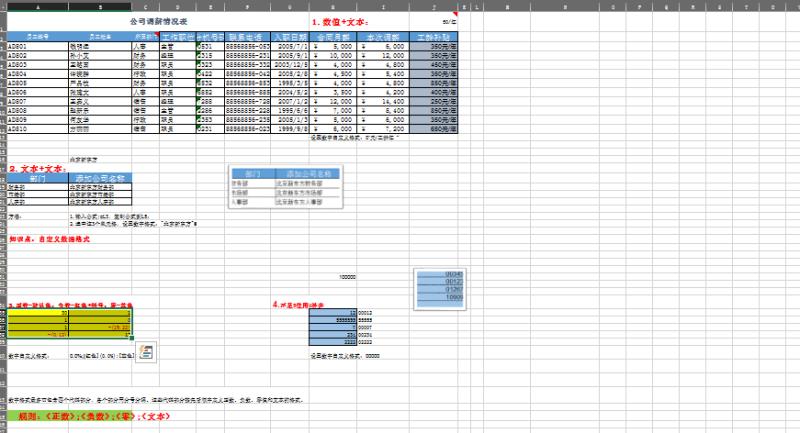The height and width of the screenshot is (433, 800).
Task: Click the red section 3 heading above yellow cells
Action: coord(70,305)
